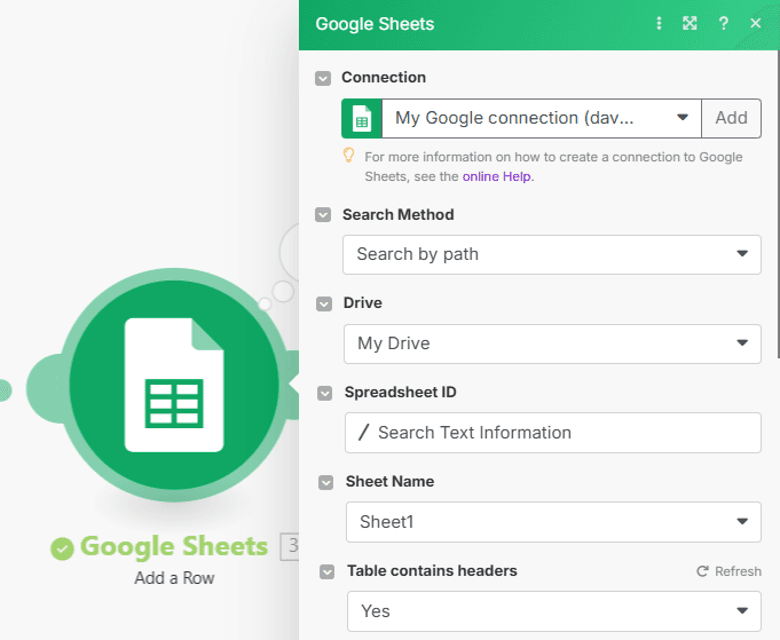Open the Search by path dropdown
This screenshot has height=640, width=780.
pyautogui.click(x=552, y=254)
